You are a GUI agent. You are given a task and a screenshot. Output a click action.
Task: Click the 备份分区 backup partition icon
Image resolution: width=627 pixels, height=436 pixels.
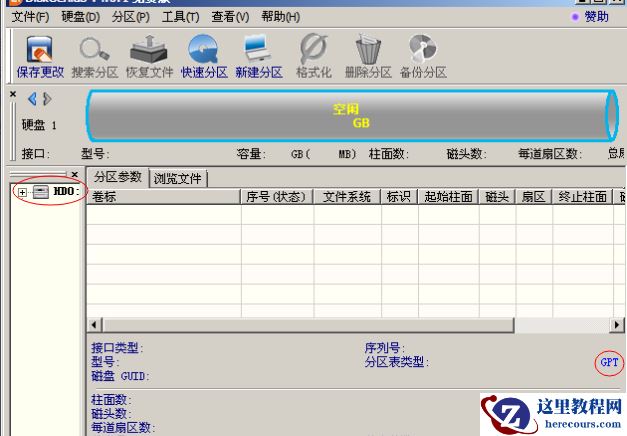423,49
